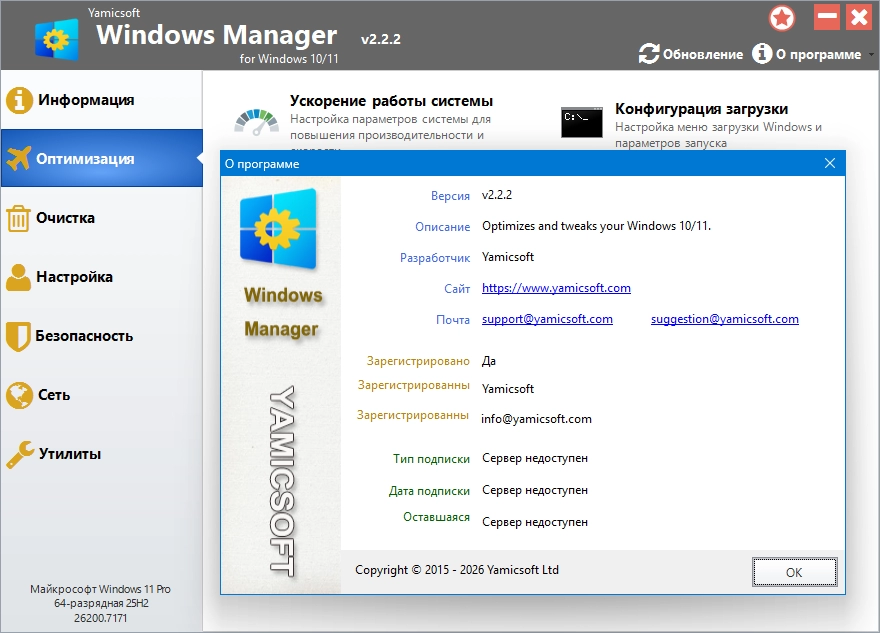The width and height of the screenshot is (880, 633).
Task: Click the Ускорение работы системы heading
Action: click(391, 101)
